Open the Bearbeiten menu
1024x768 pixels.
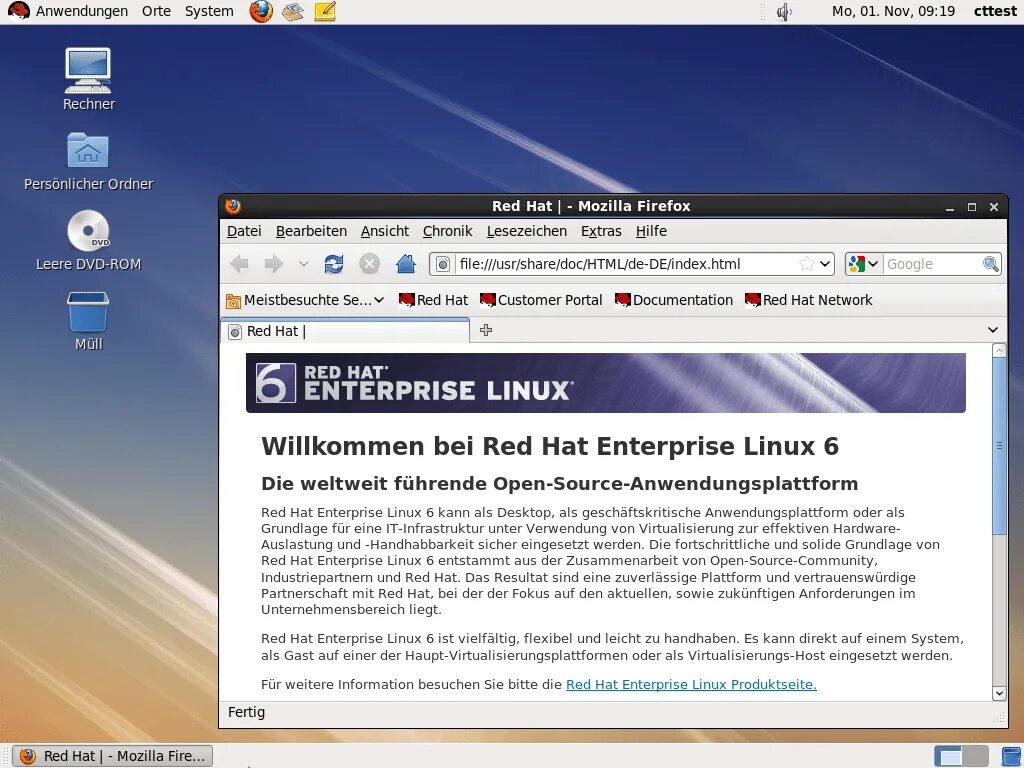[312, 231]
